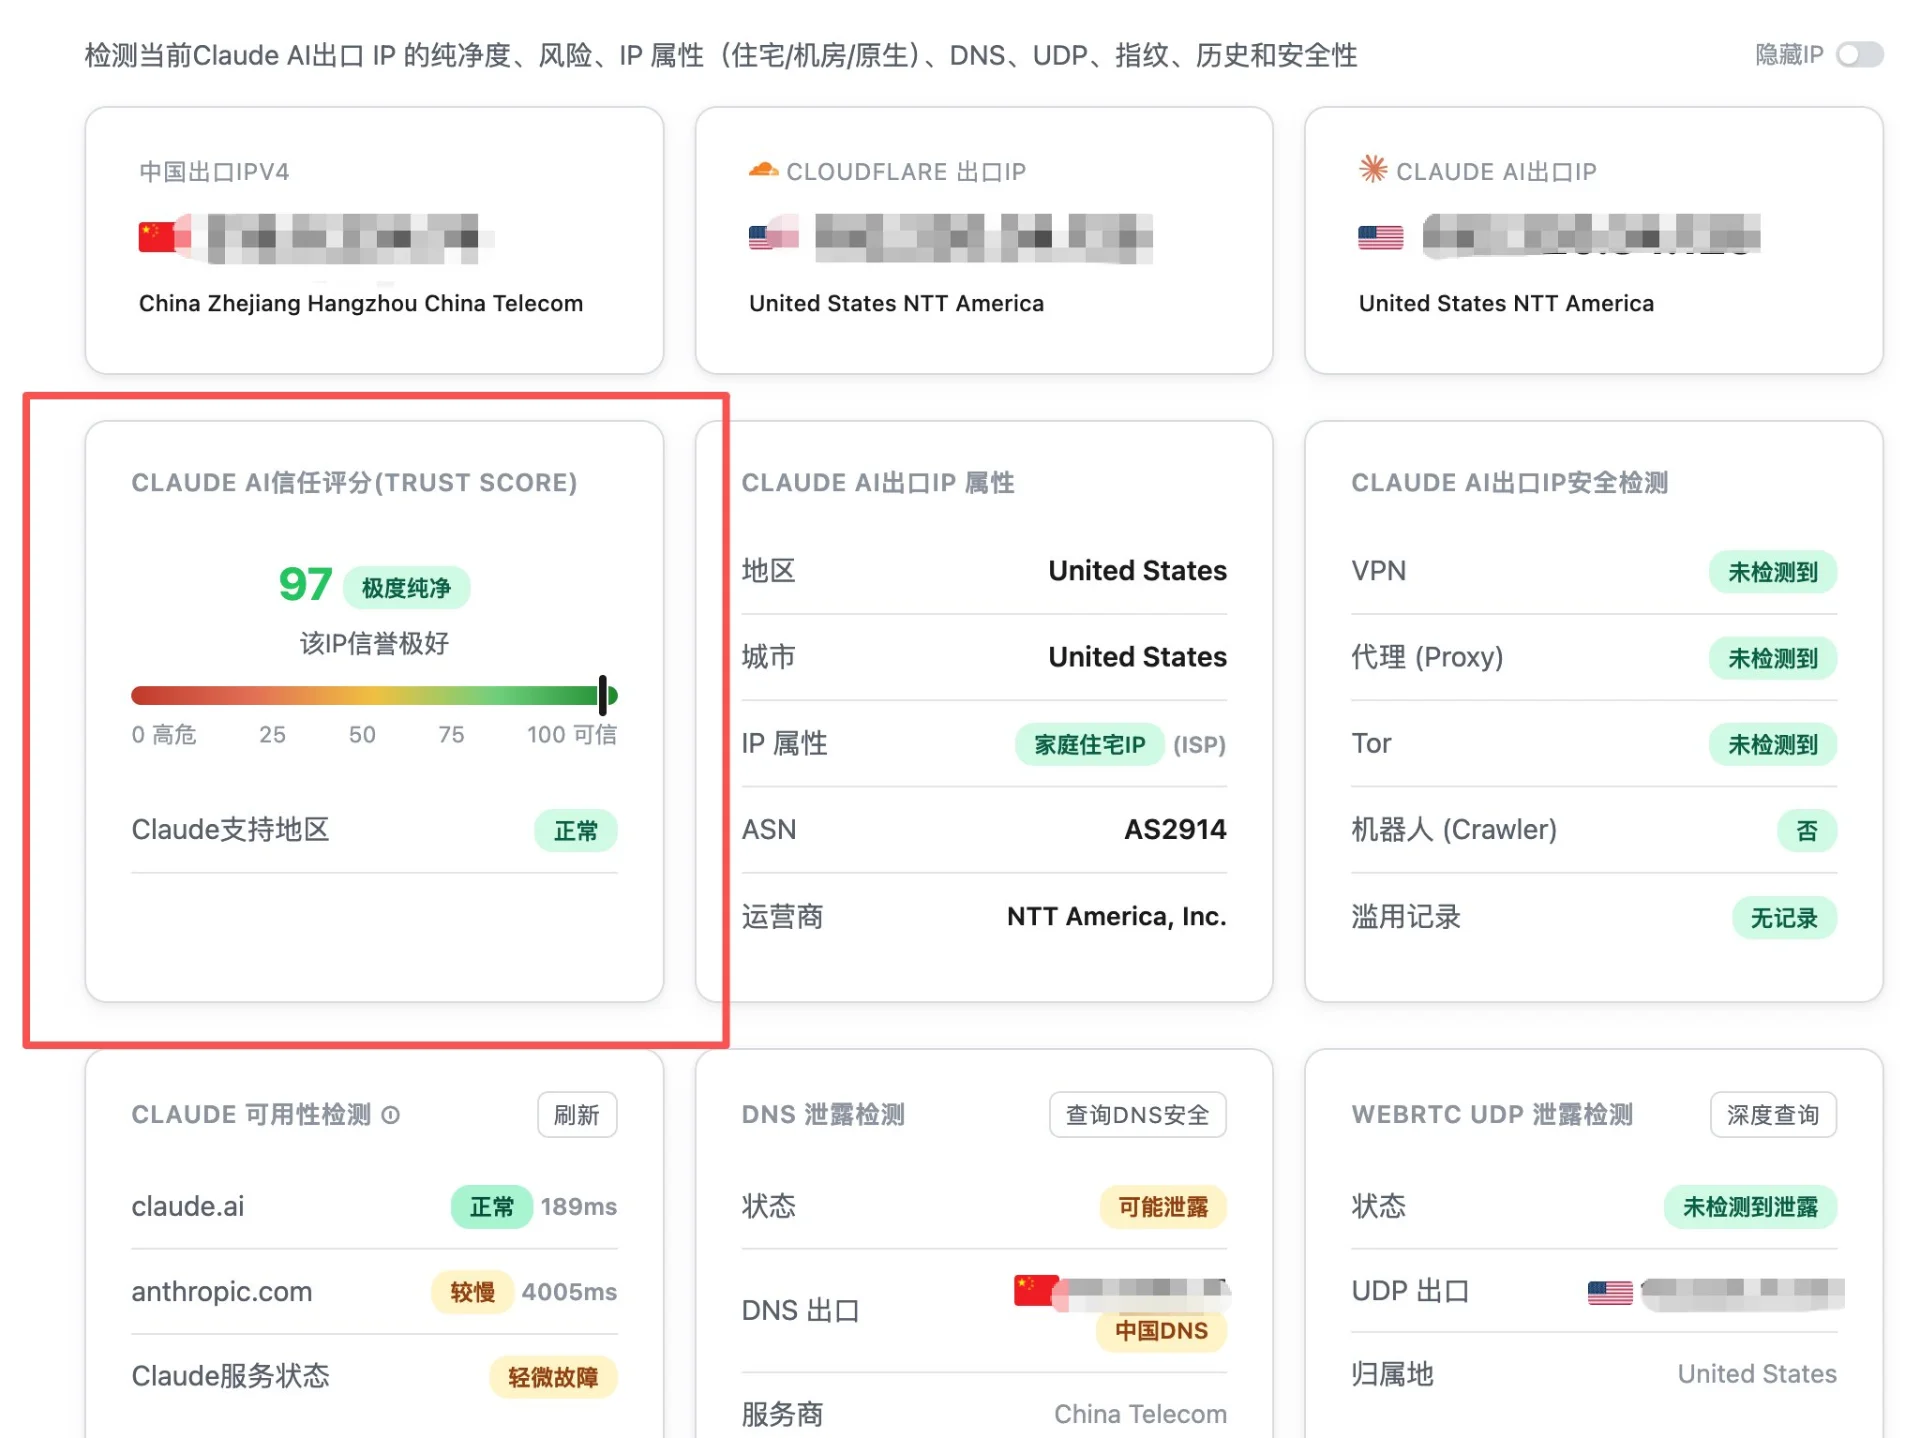Click the 城市 value United States
This screenshot has height=1438, width=1920.
click(x=1137, y=656)
